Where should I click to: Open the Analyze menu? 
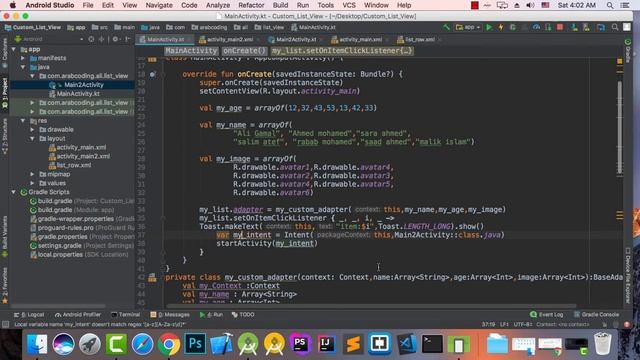click(x=218, y=5)
